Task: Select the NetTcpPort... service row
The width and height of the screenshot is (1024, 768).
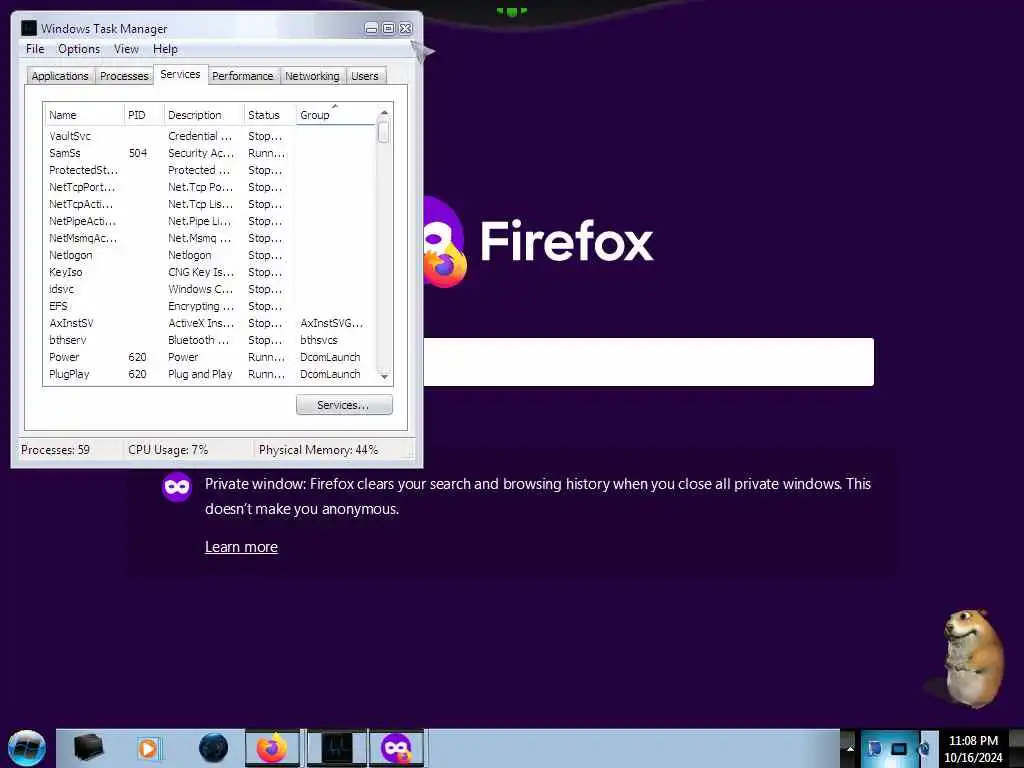Action: coord(210,187)
